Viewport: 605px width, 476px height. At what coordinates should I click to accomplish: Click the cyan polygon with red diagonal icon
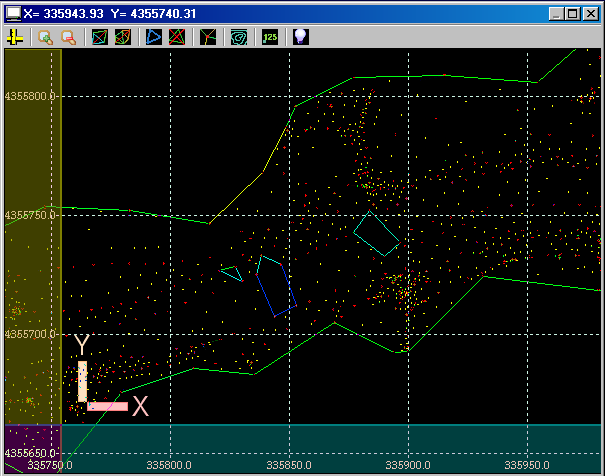pyautogui.click(x=100, y=37)
